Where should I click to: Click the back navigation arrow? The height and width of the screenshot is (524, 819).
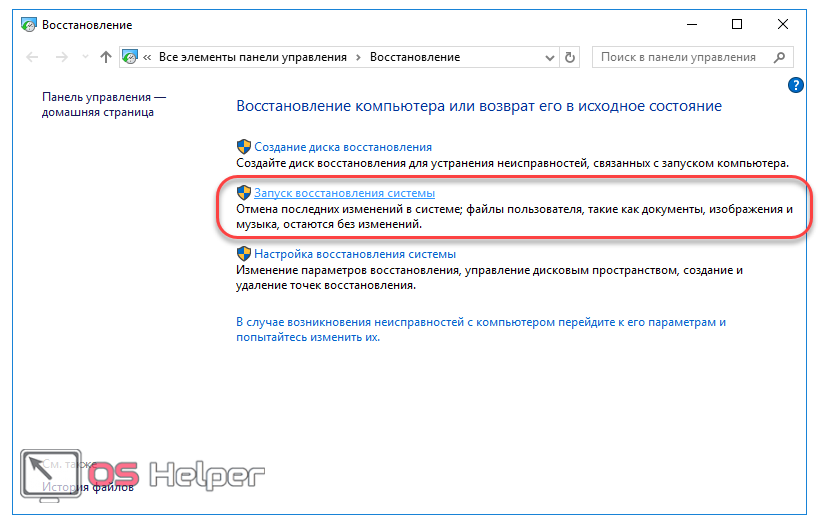pyautogui.click(x=30, y=58)
